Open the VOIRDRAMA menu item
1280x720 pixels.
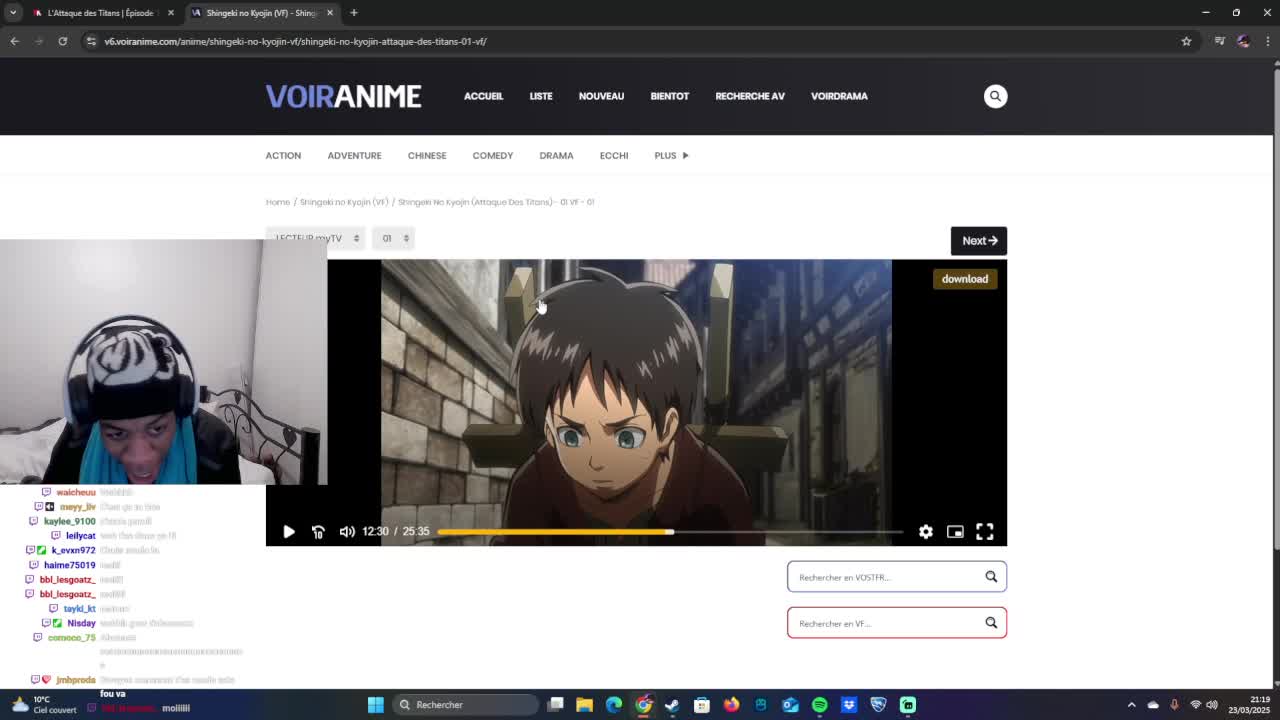pos(839,96)
